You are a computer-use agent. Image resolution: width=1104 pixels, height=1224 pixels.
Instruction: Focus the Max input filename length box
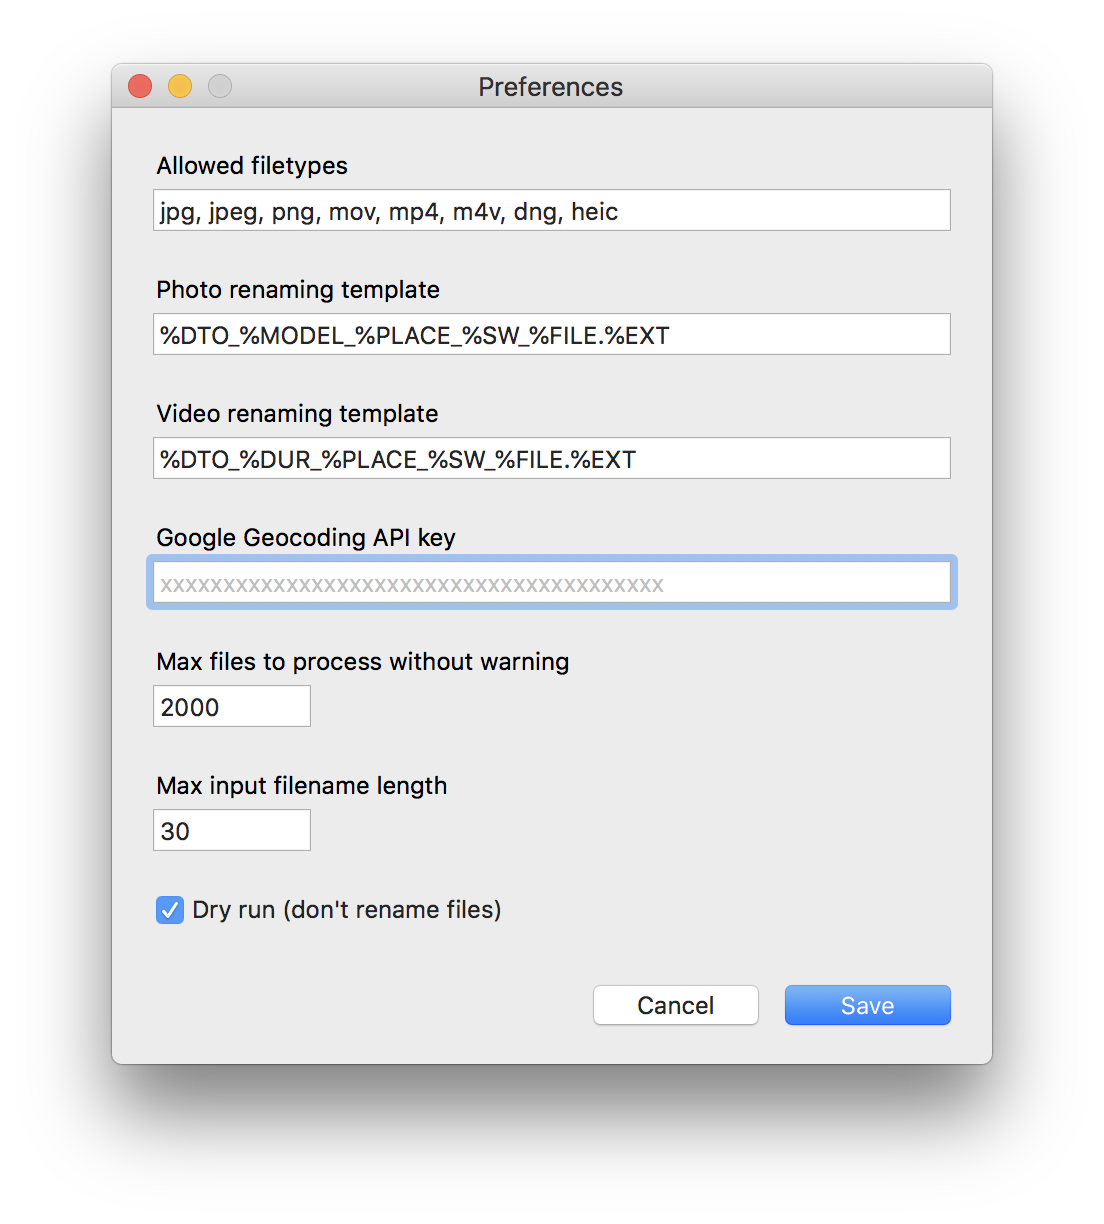[x=232, y=831]
